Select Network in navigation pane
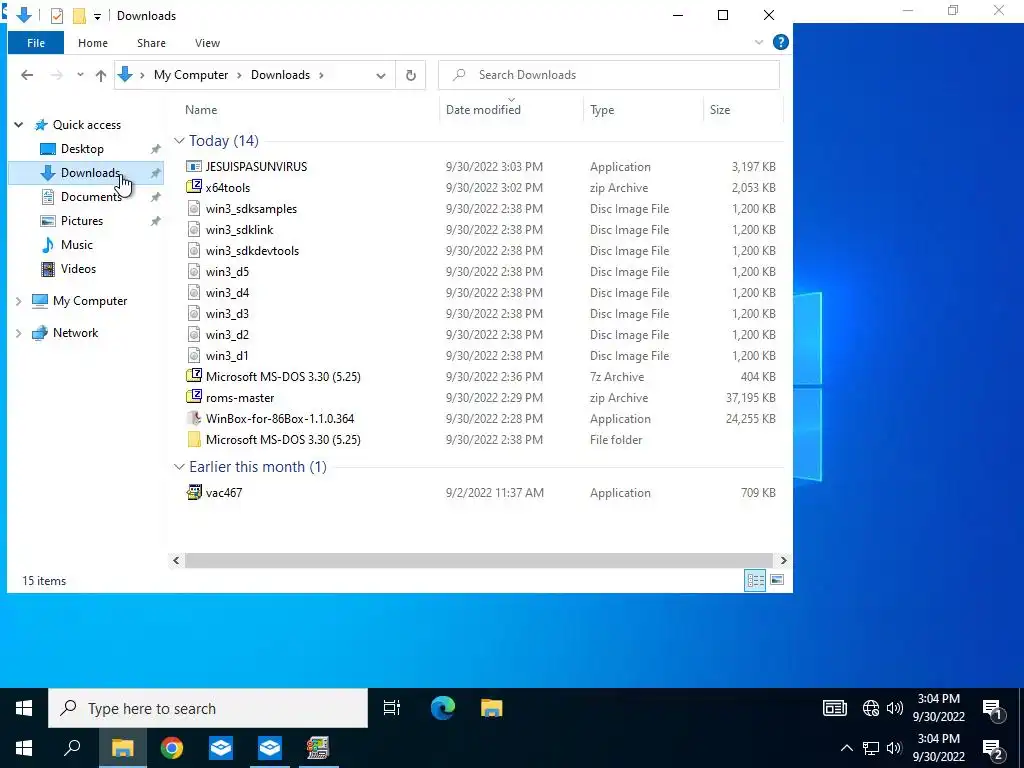Screen dimensions: 1024x768 [75, 333]
